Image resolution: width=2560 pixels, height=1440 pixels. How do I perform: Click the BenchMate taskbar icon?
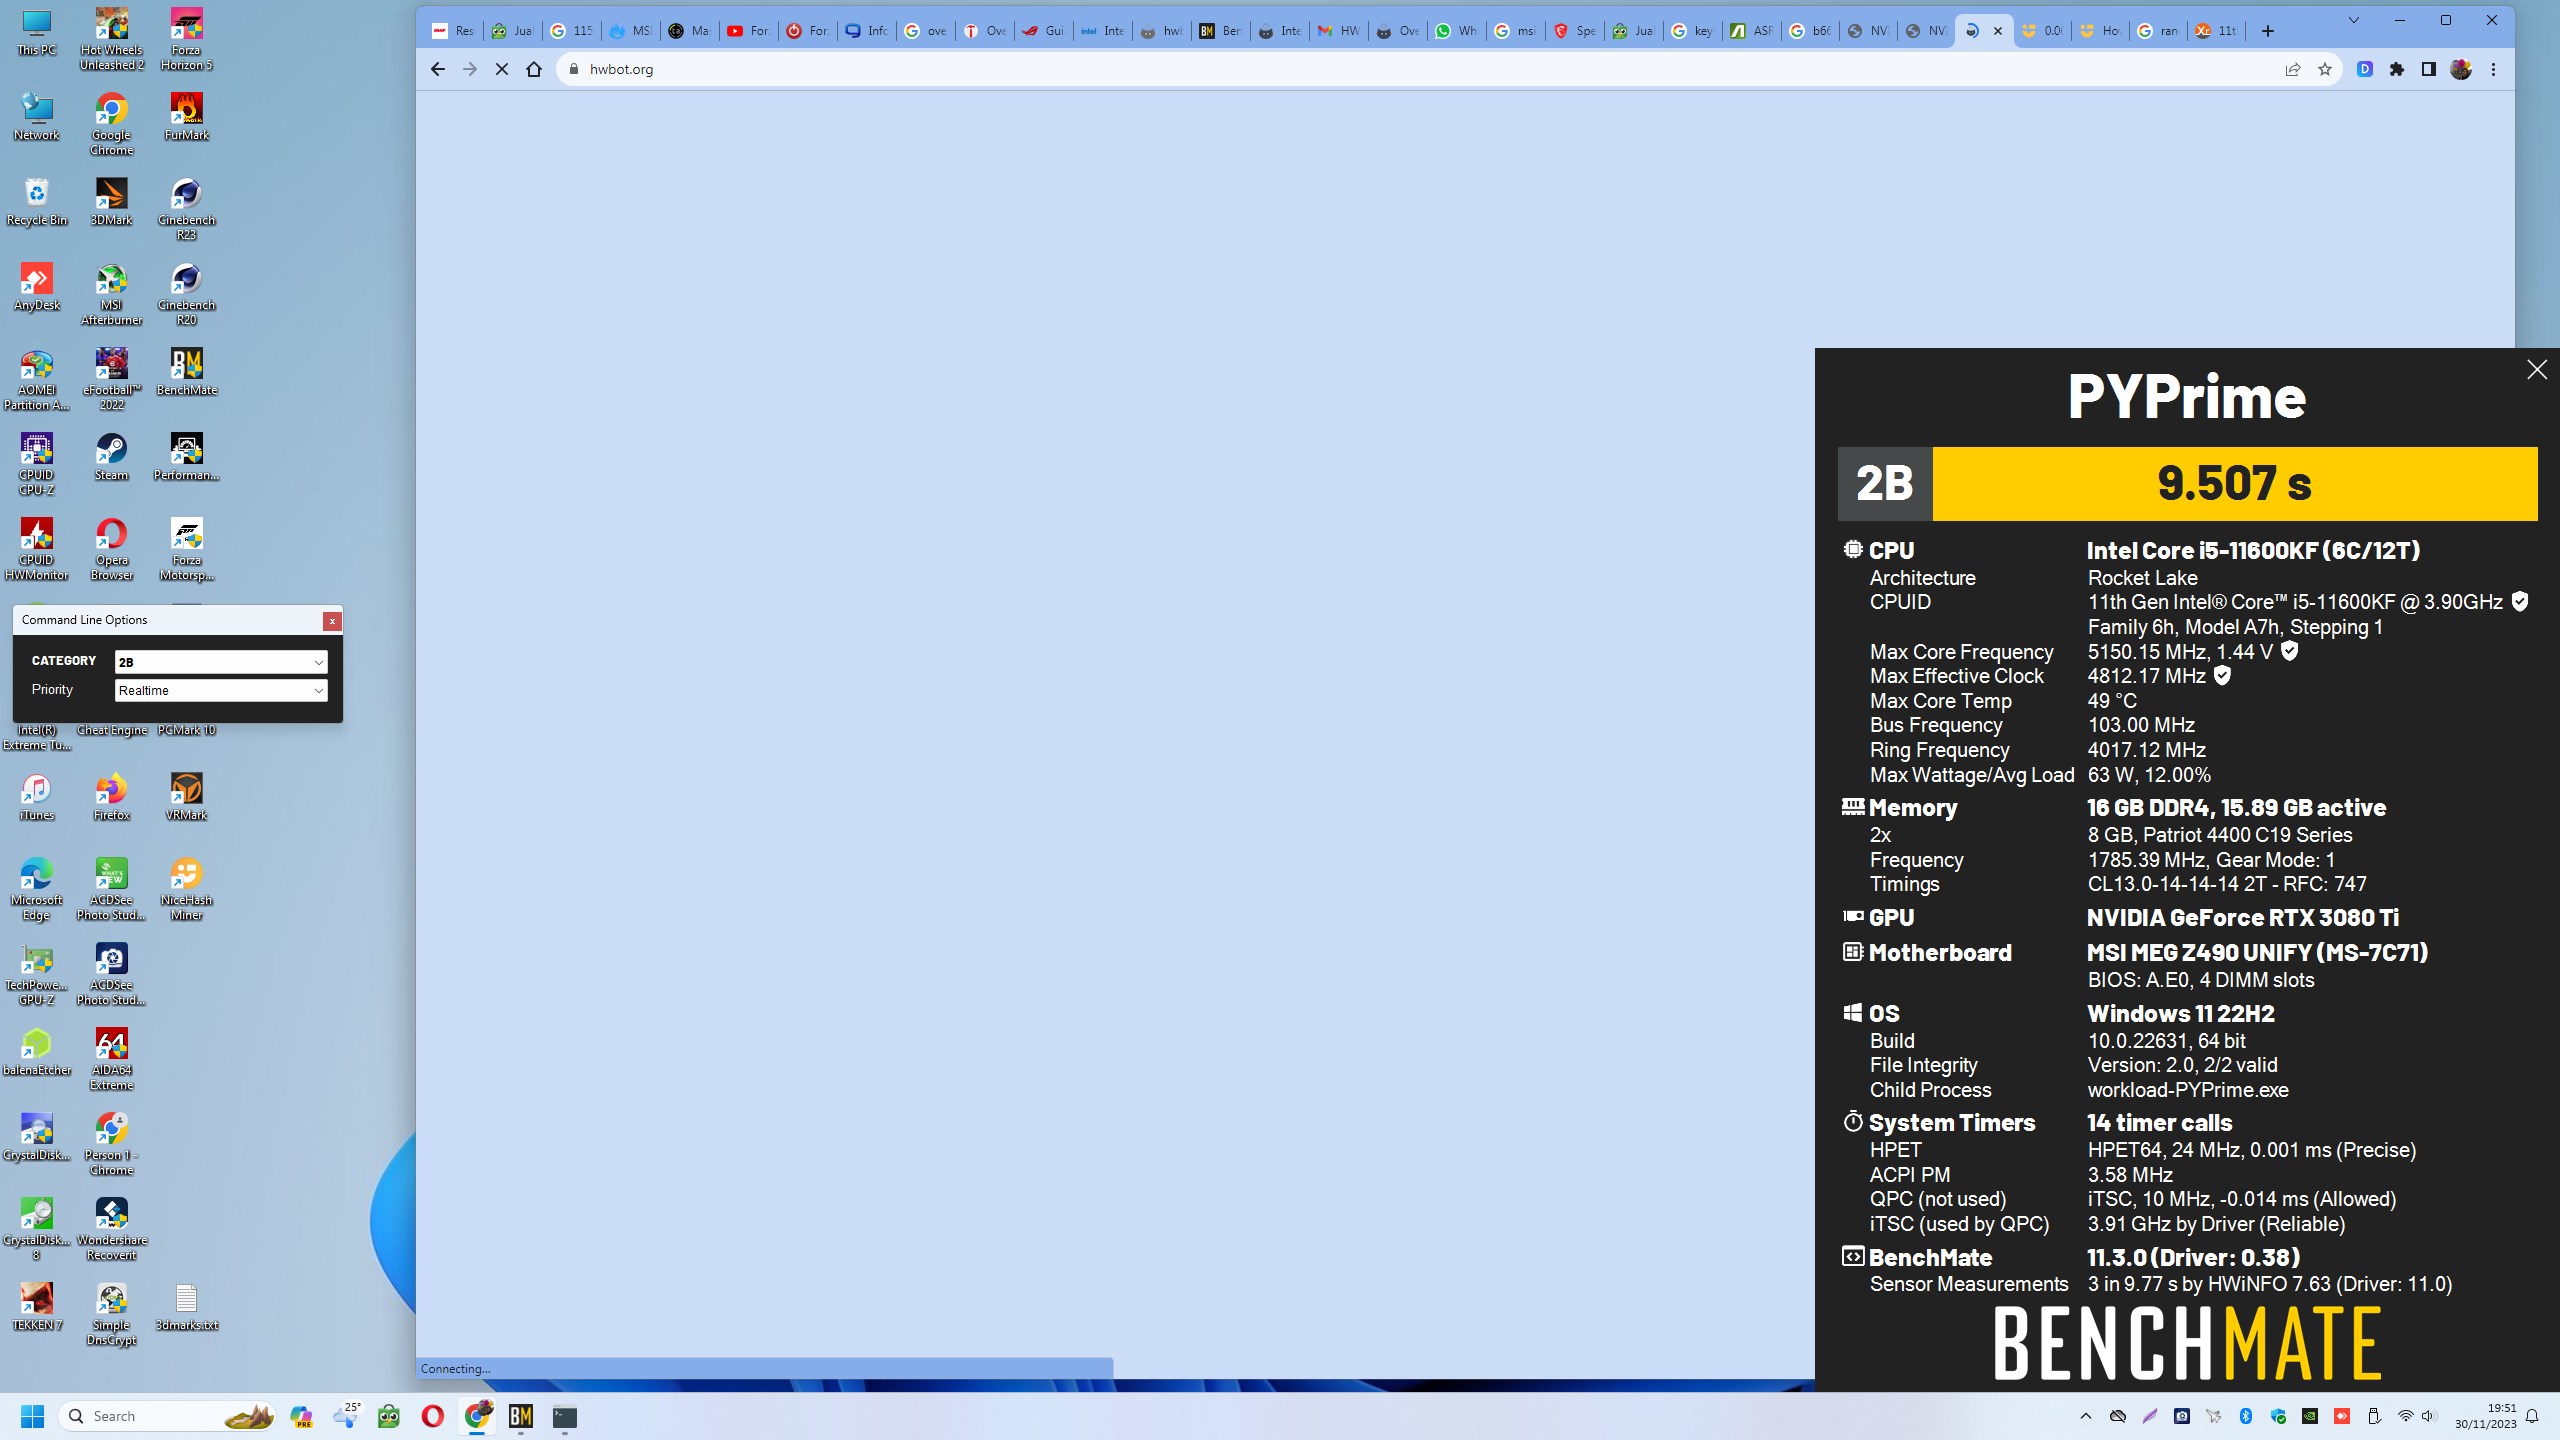pyautogui.click(x=521, y=1416)
